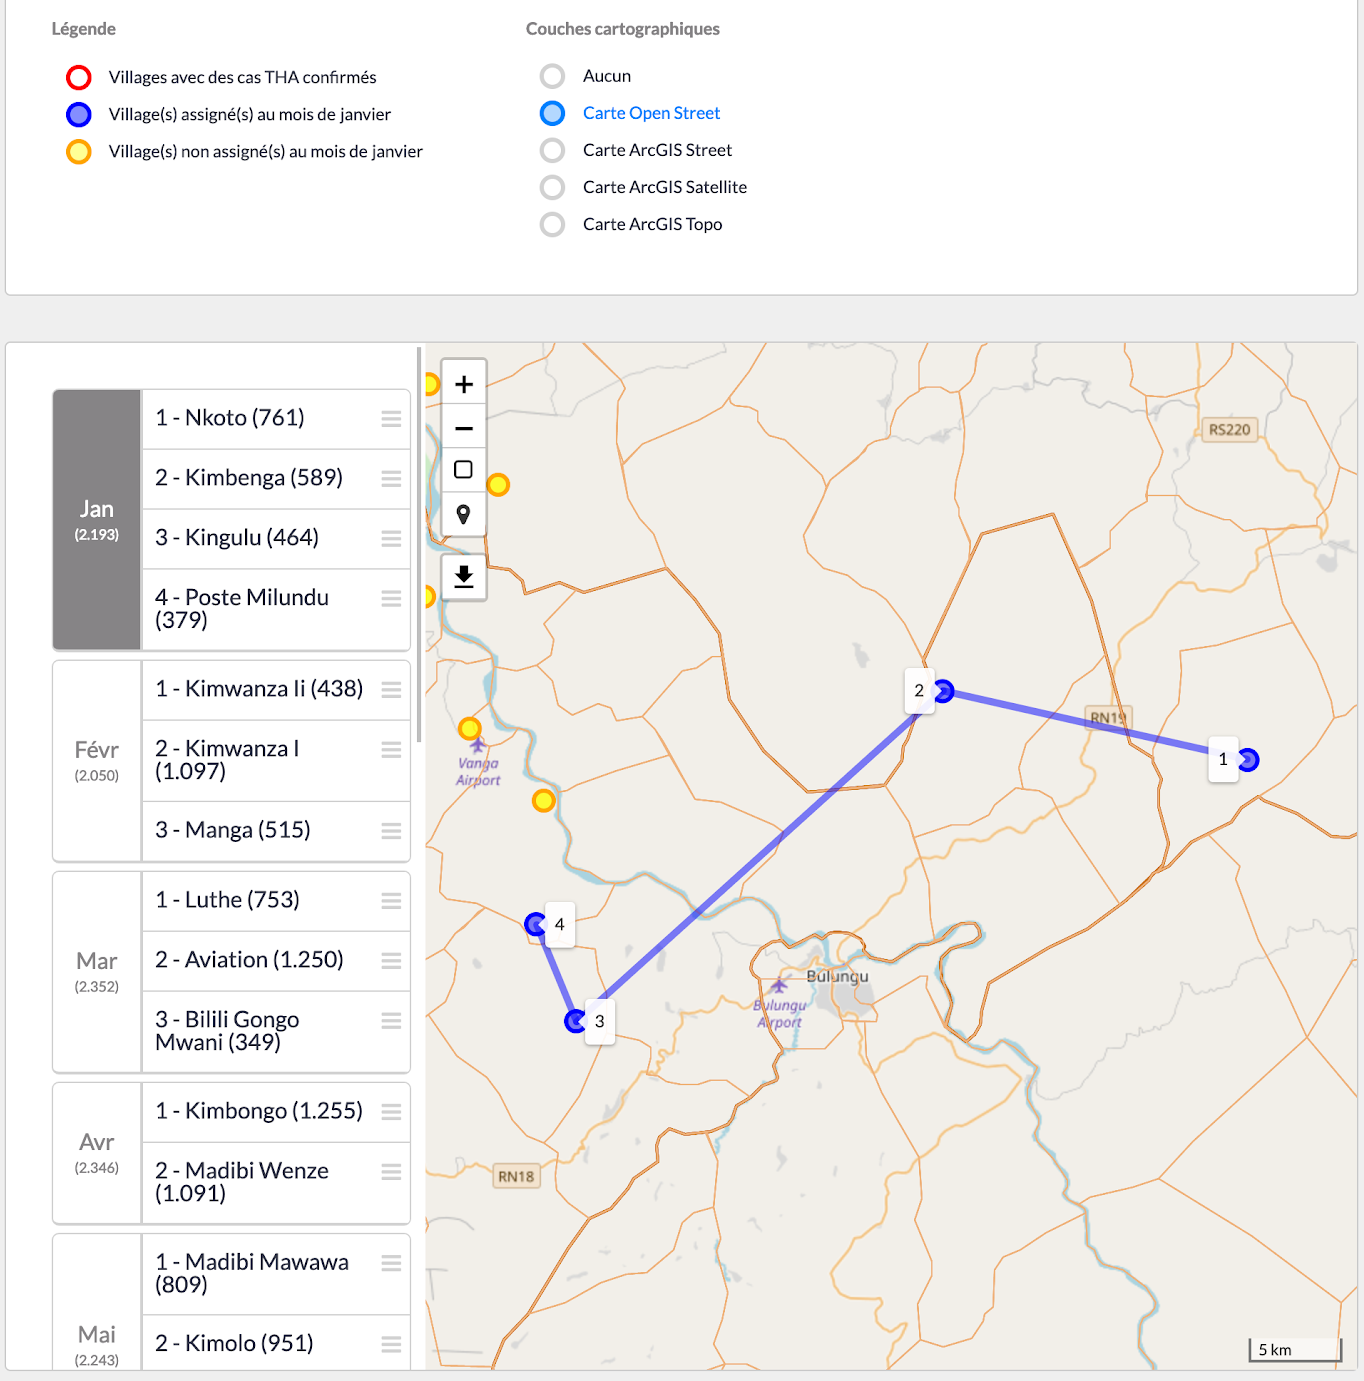Viewport: 1364px width, 1381px height.
Task: Click the drag handle beside Kingulu (464)
Action: click(391, 539)
